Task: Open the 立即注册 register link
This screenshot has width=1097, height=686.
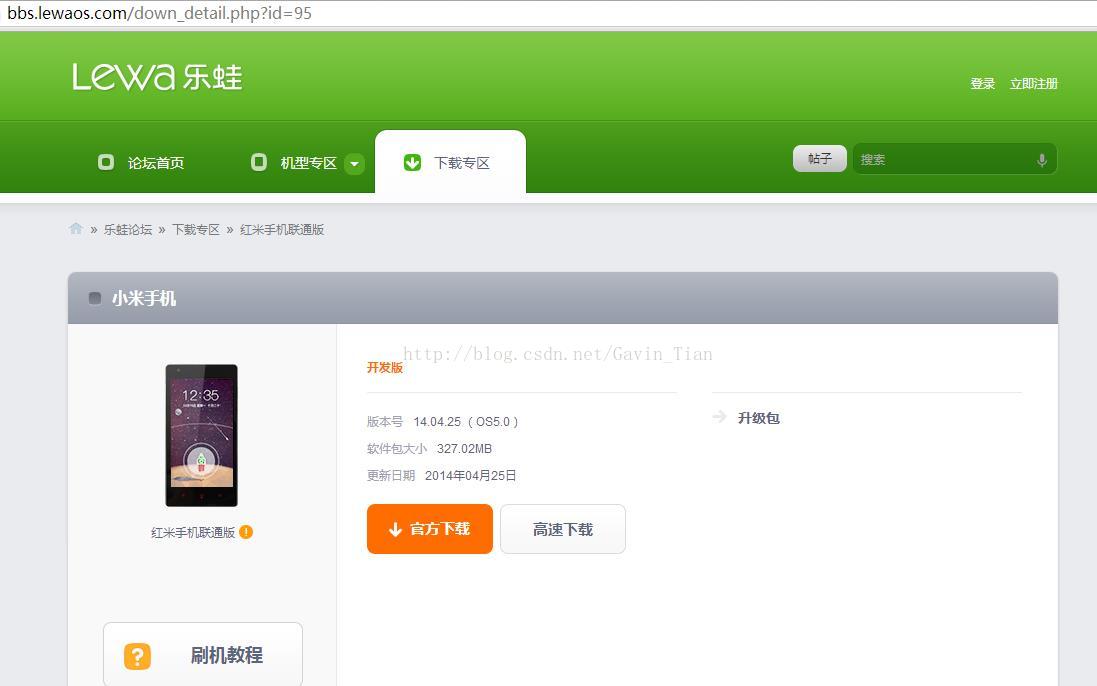Action: (1033, 84)
